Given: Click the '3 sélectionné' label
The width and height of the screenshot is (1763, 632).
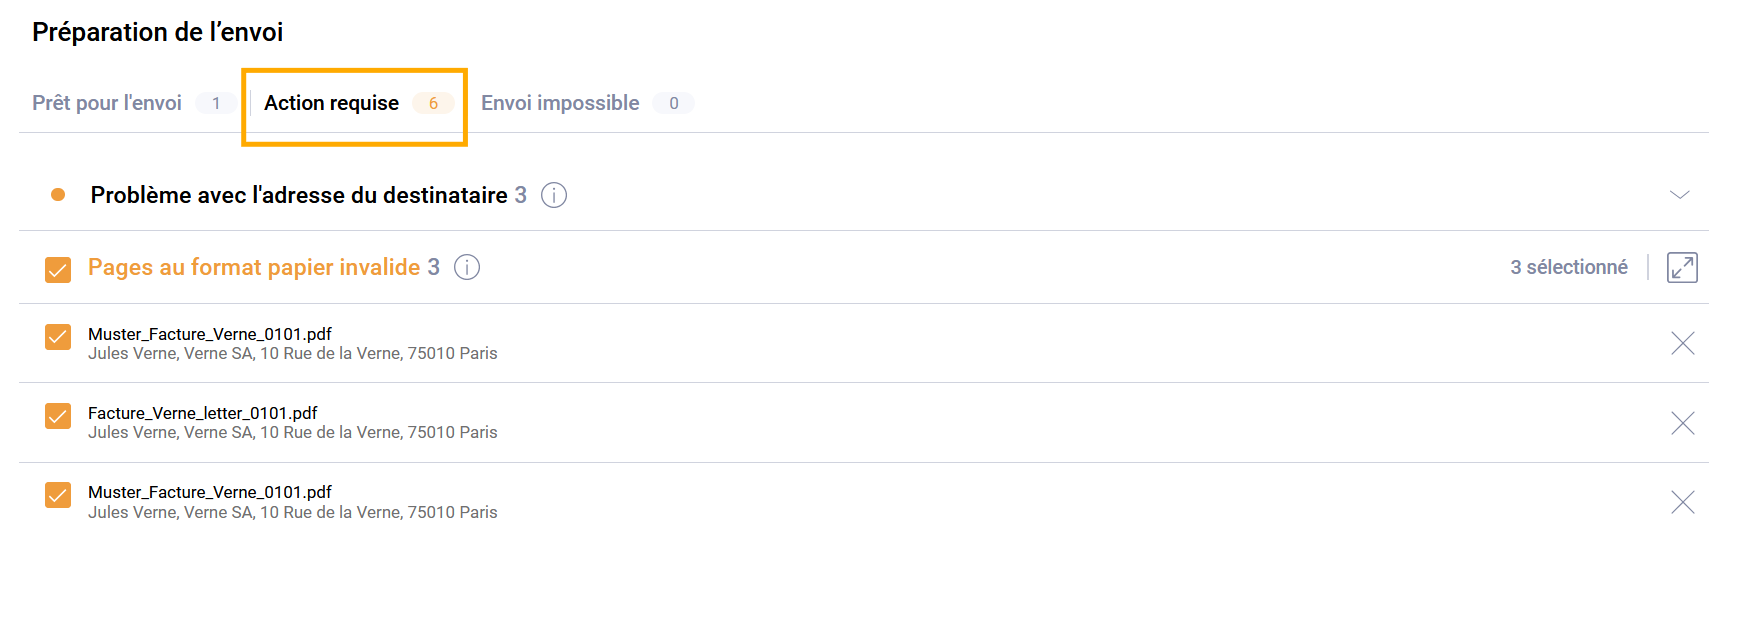Looking at the screenshot, I should (1568, 267).
